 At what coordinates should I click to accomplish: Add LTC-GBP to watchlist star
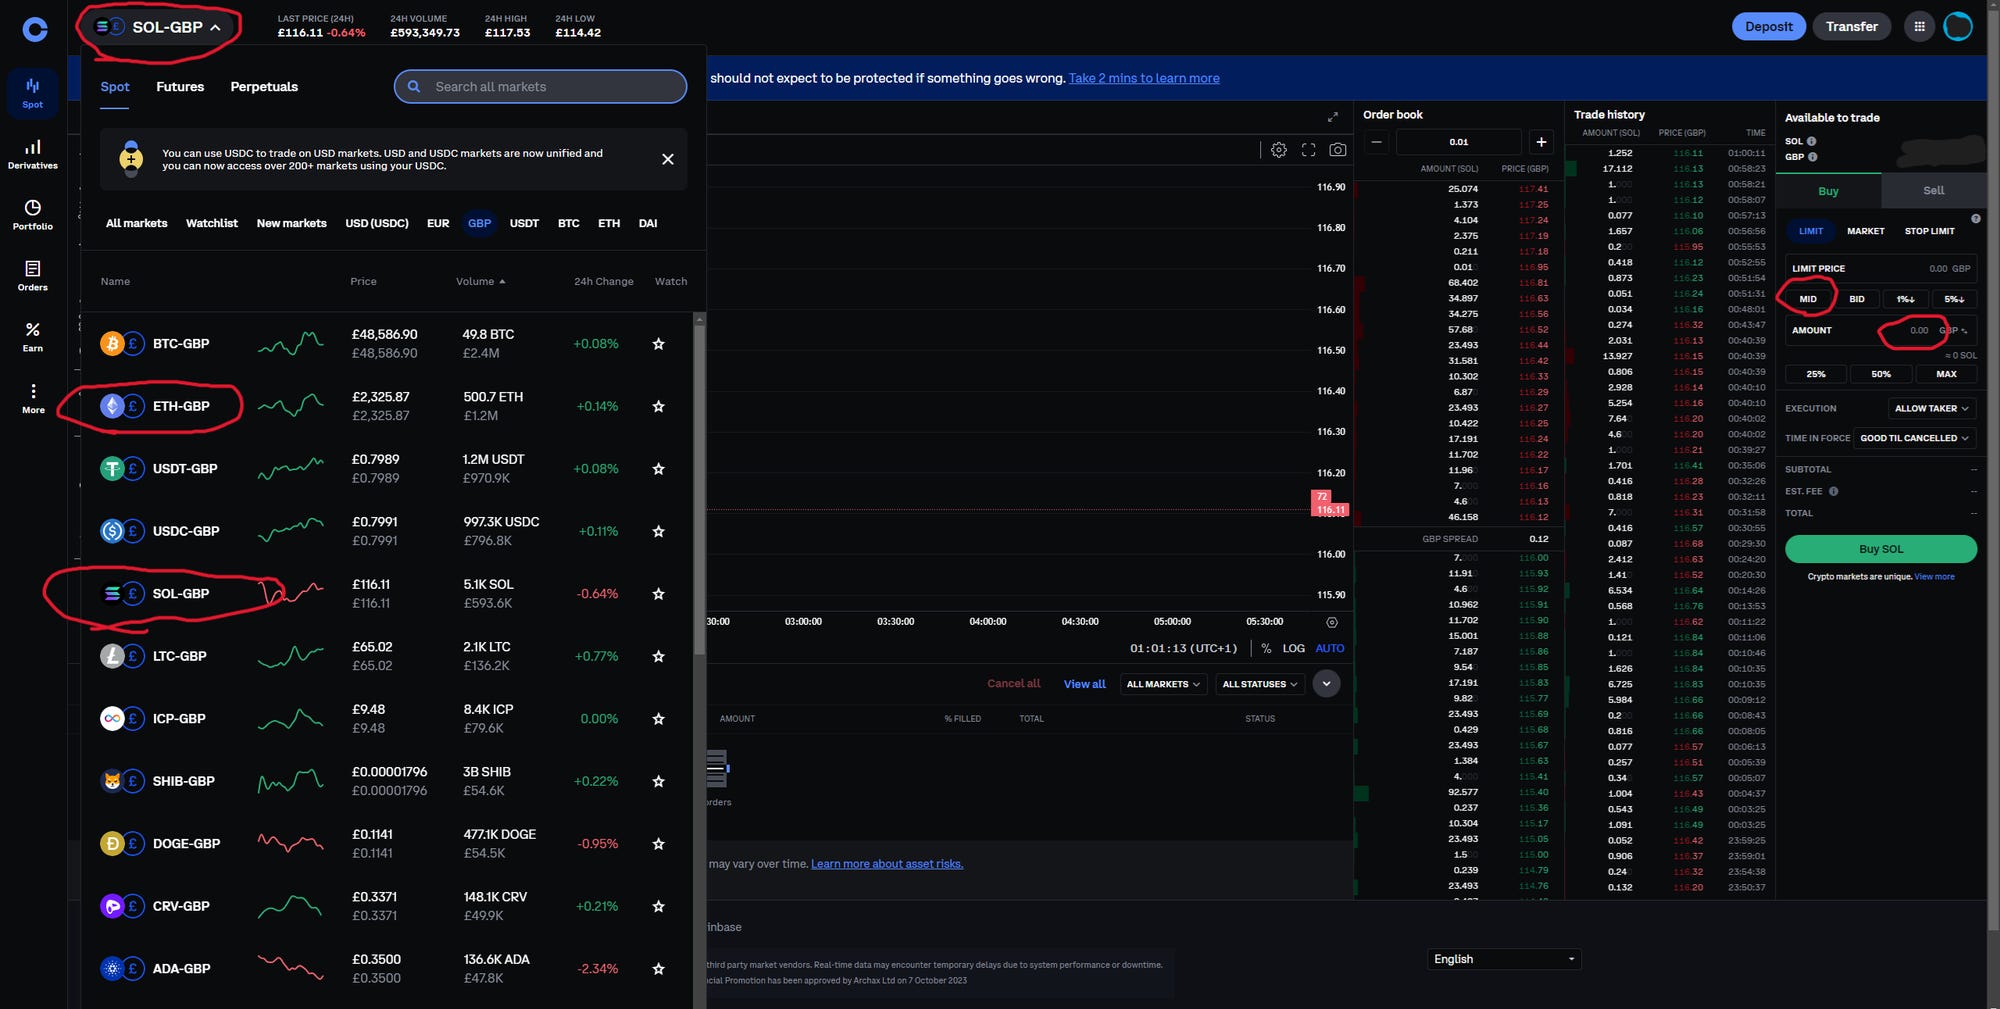(658, 657)
